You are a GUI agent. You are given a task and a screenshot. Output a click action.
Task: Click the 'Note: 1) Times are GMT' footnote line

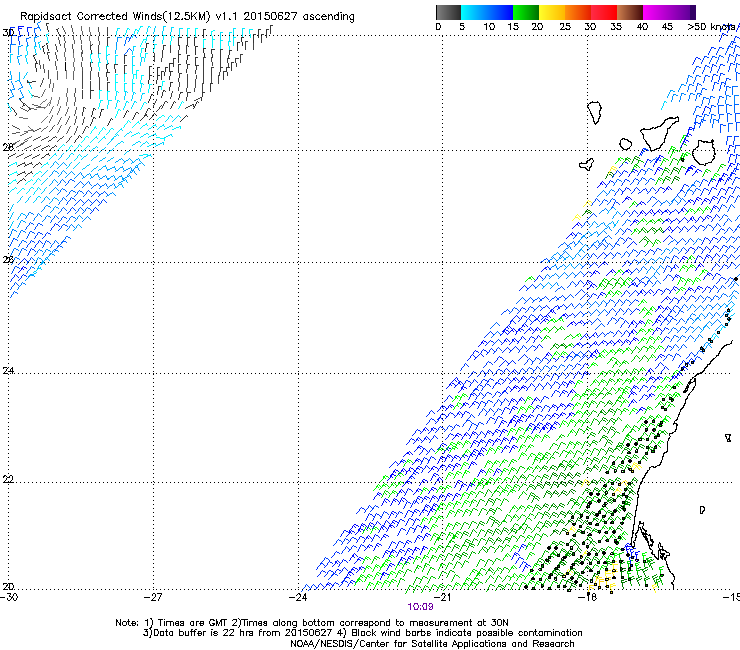point(312,623)
